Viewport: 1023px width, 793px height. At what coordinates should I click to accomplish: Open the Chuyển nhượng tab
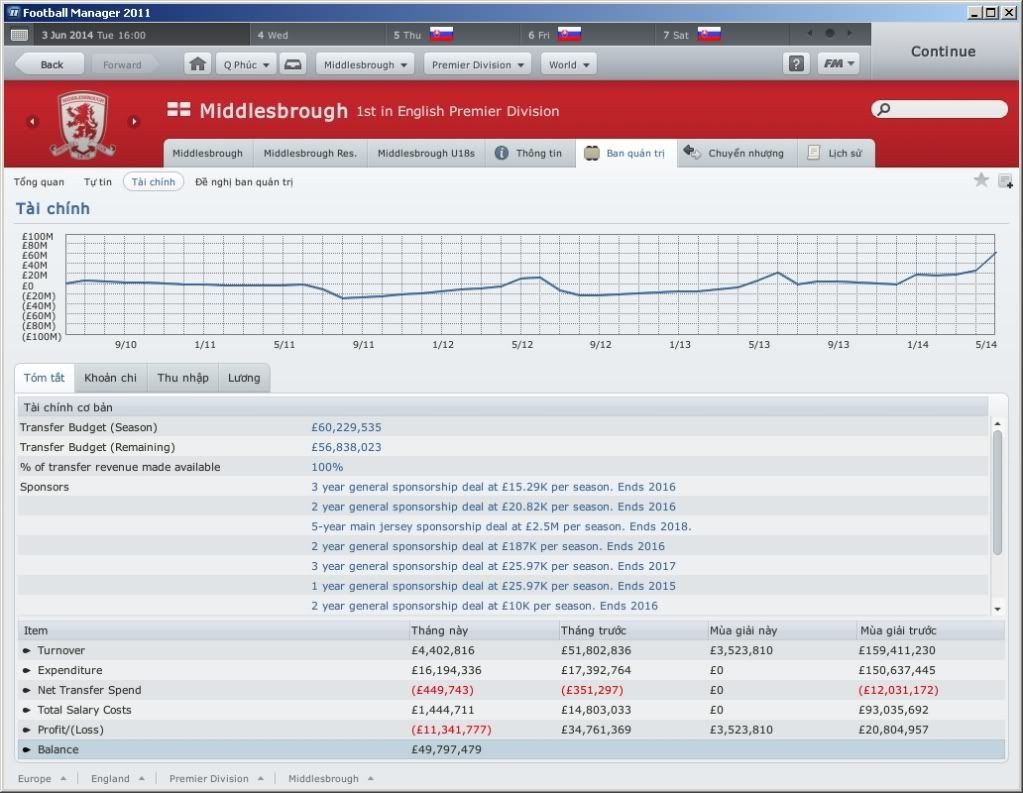(735, 153)
